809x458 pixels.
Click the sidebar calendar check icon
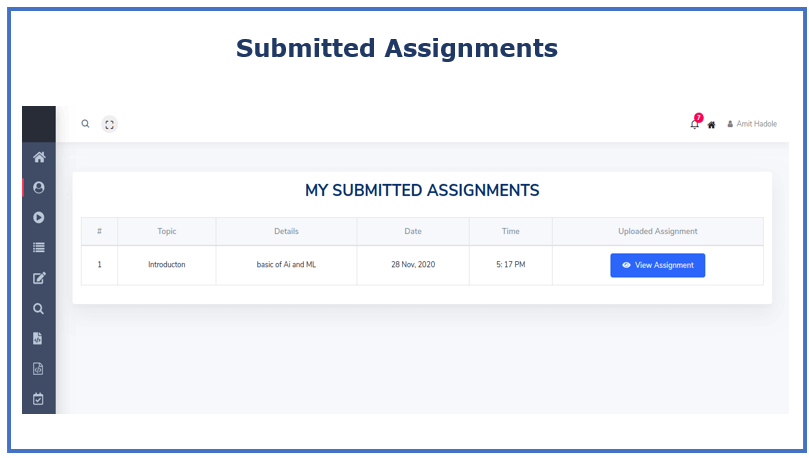coord(38,399)
